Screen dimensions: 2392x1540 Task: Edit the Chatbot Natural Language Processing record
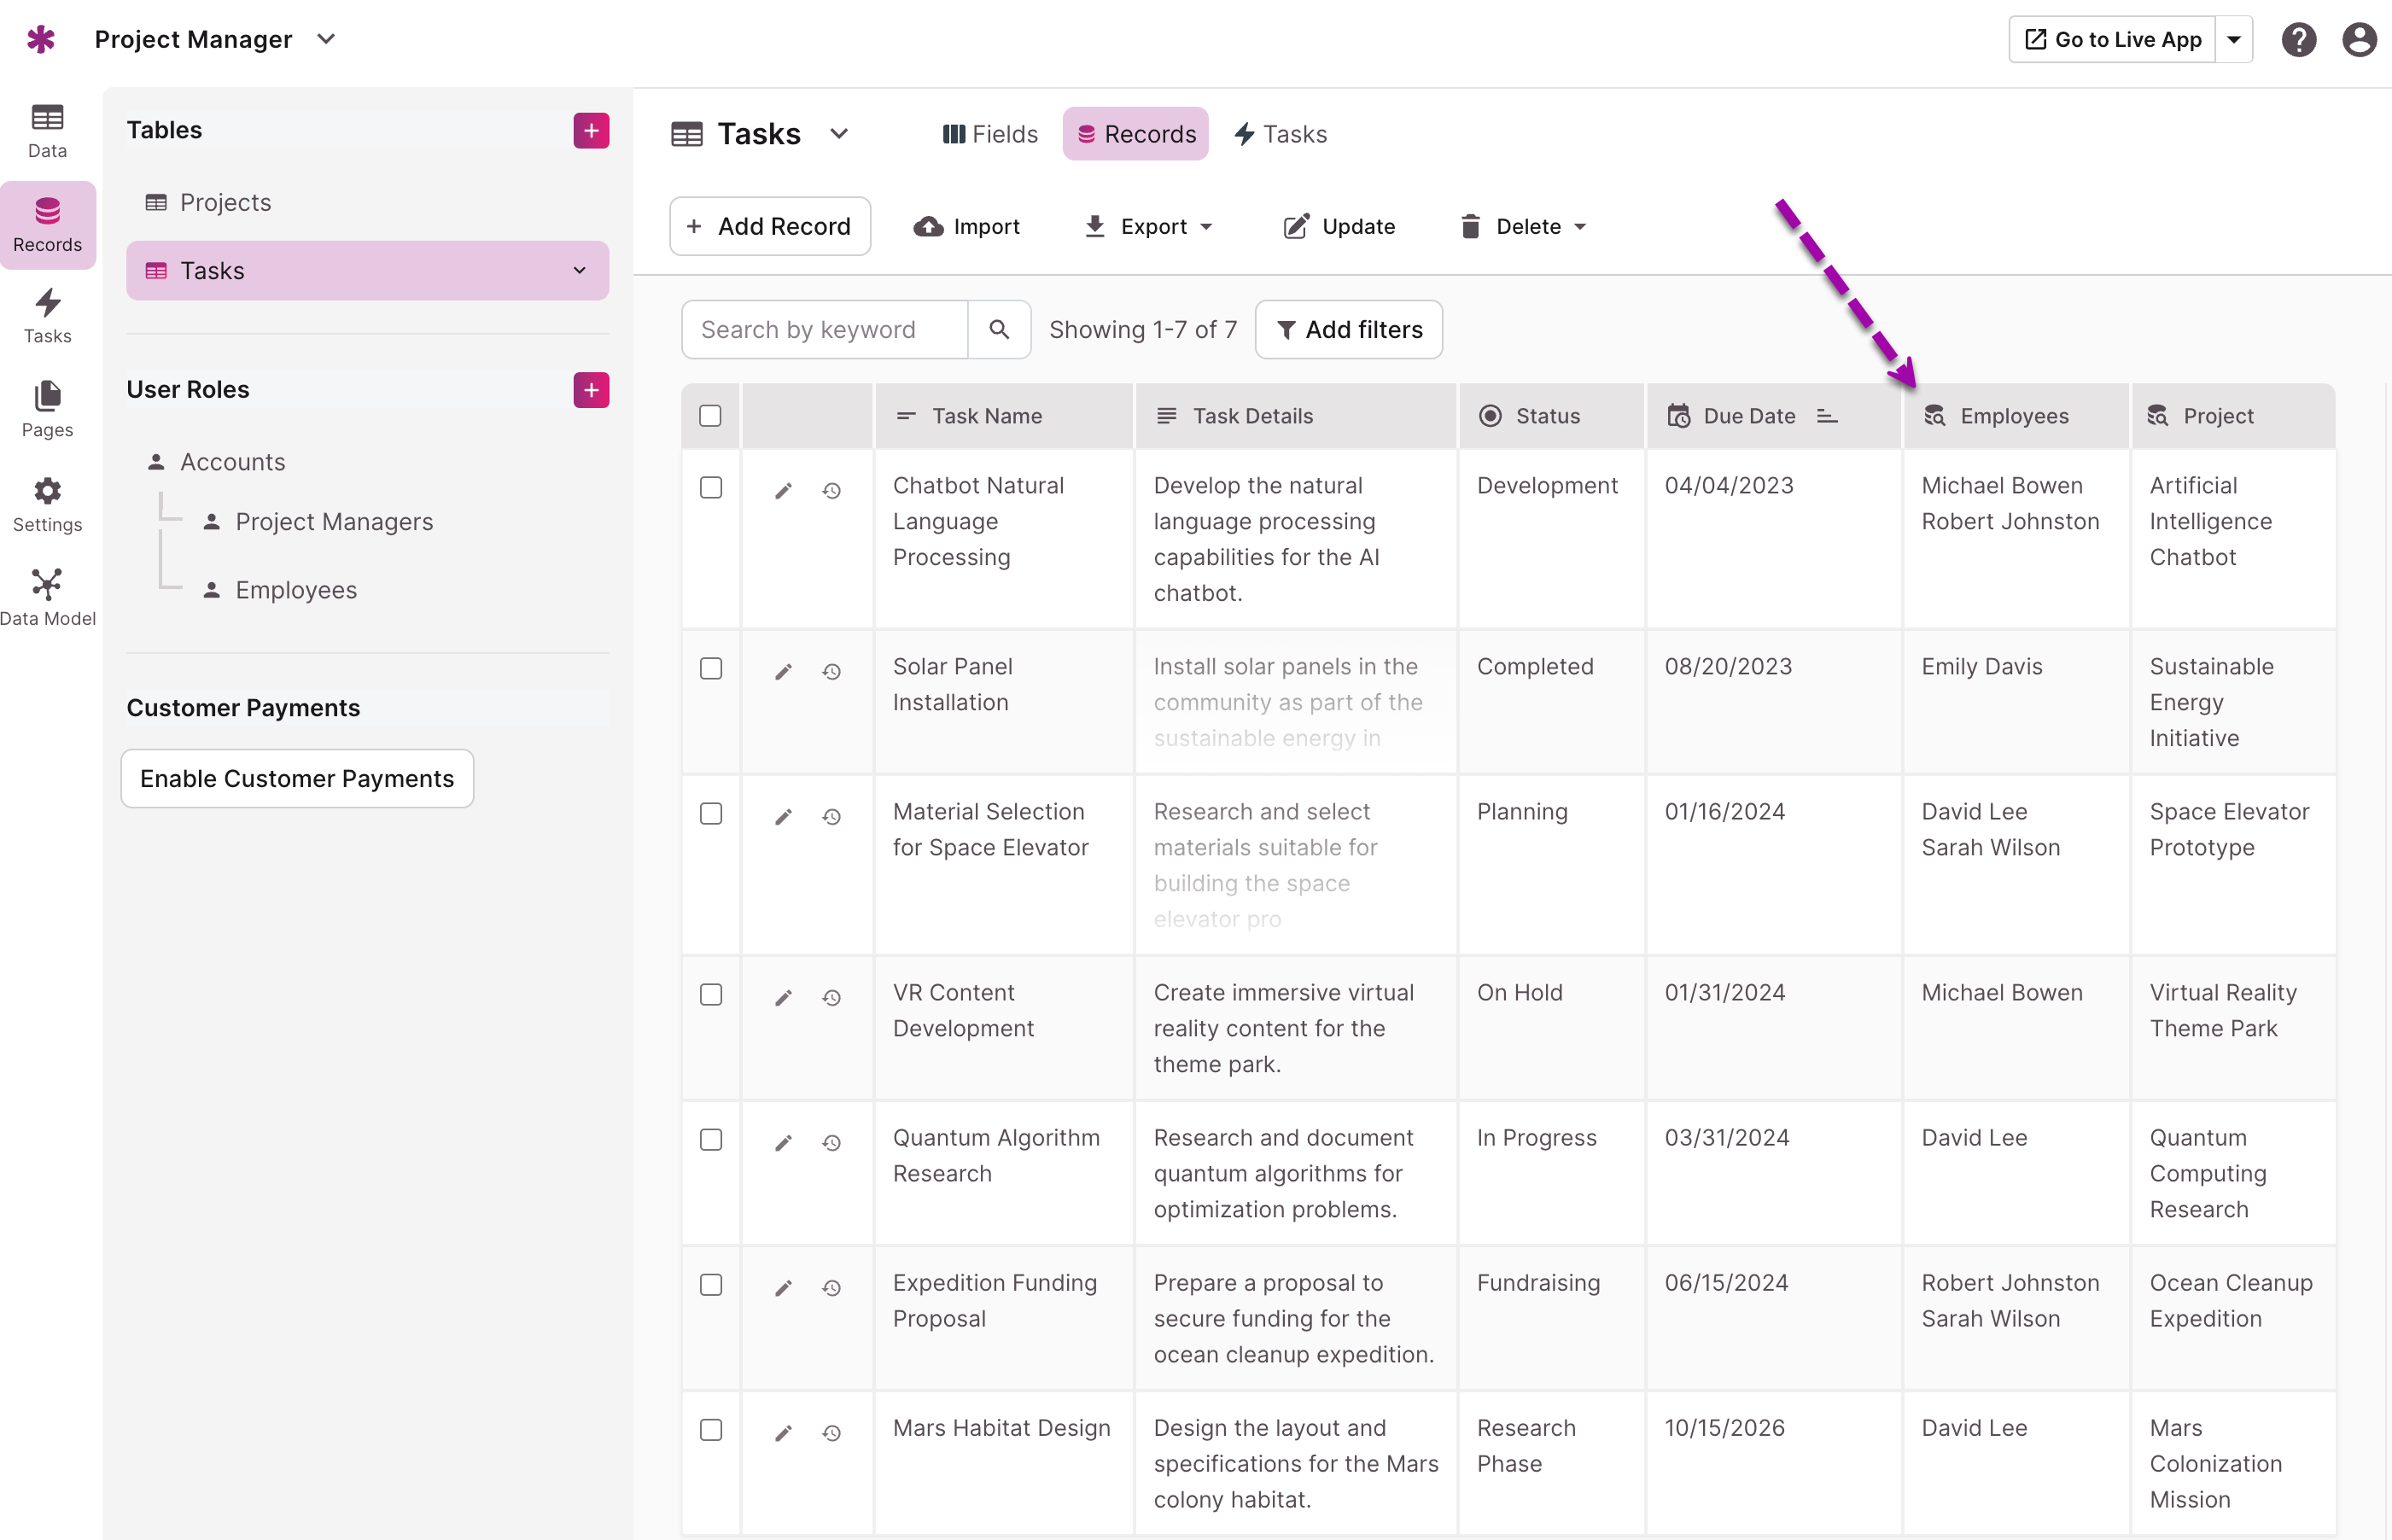coord(783,491)
